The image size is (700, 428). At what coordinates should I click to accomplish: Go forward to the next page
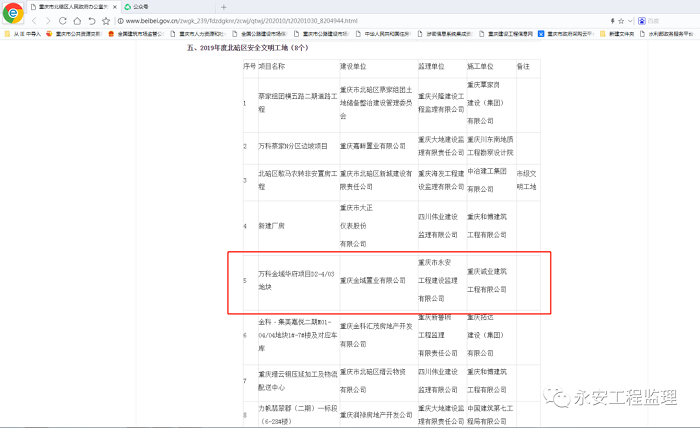pyautogui.click(x=48, y=21)
